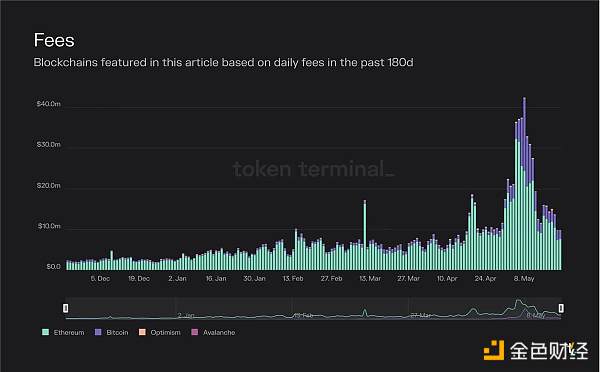The image size is (600, 372).
Task: Click the tallest fee bar in May
Action: (524, 184)
